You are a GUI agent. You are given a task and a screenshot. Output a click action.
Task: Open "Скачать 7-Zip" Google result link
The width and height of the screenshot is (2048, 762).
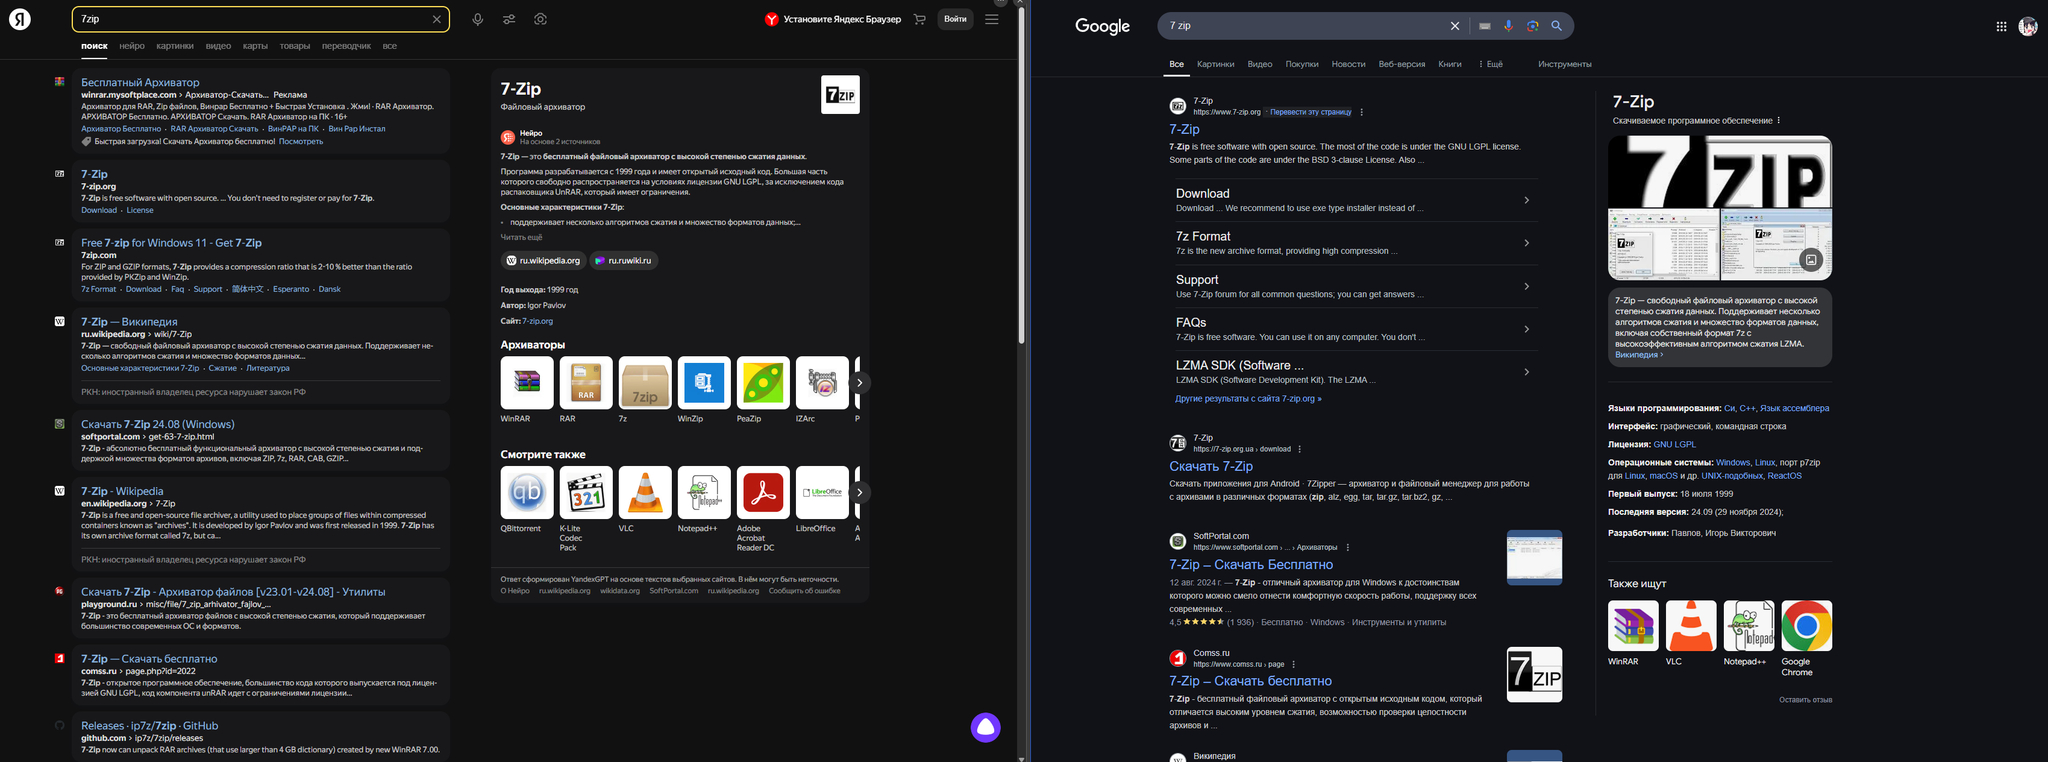pyautogui.click(x=1210, y=466)
